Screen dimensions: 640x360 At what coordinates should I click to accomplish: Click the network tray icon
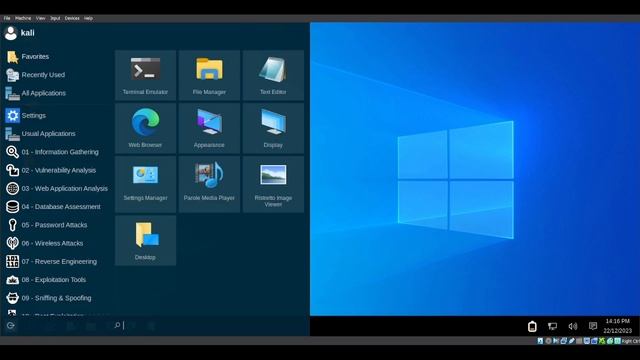coord(553,326)
